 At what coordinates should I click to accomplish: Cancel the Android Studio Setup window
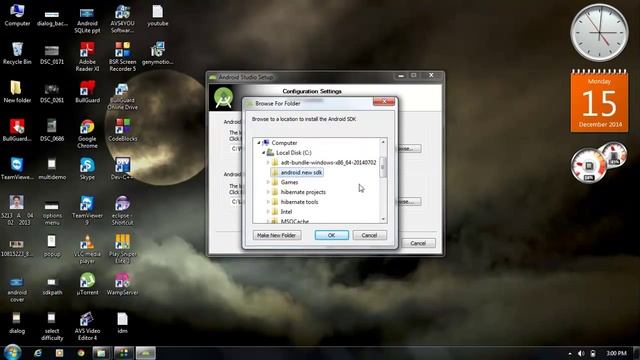[418, 243]
